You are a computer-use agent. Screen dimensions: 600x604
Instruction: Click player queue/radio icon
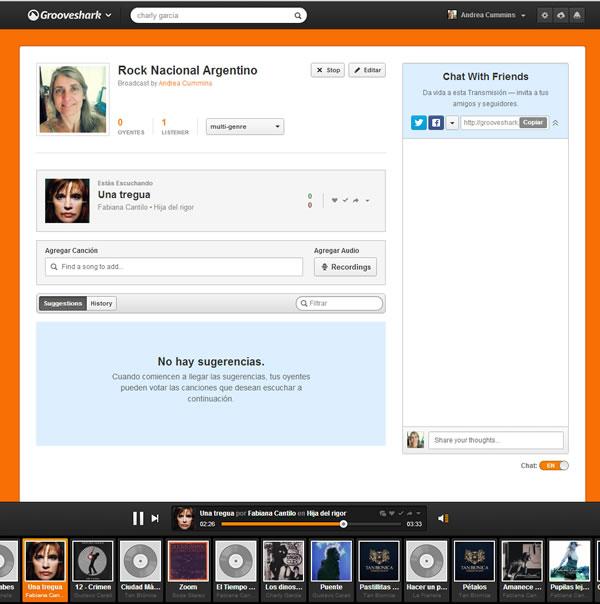pyautogui.click(x=382, y=513)
